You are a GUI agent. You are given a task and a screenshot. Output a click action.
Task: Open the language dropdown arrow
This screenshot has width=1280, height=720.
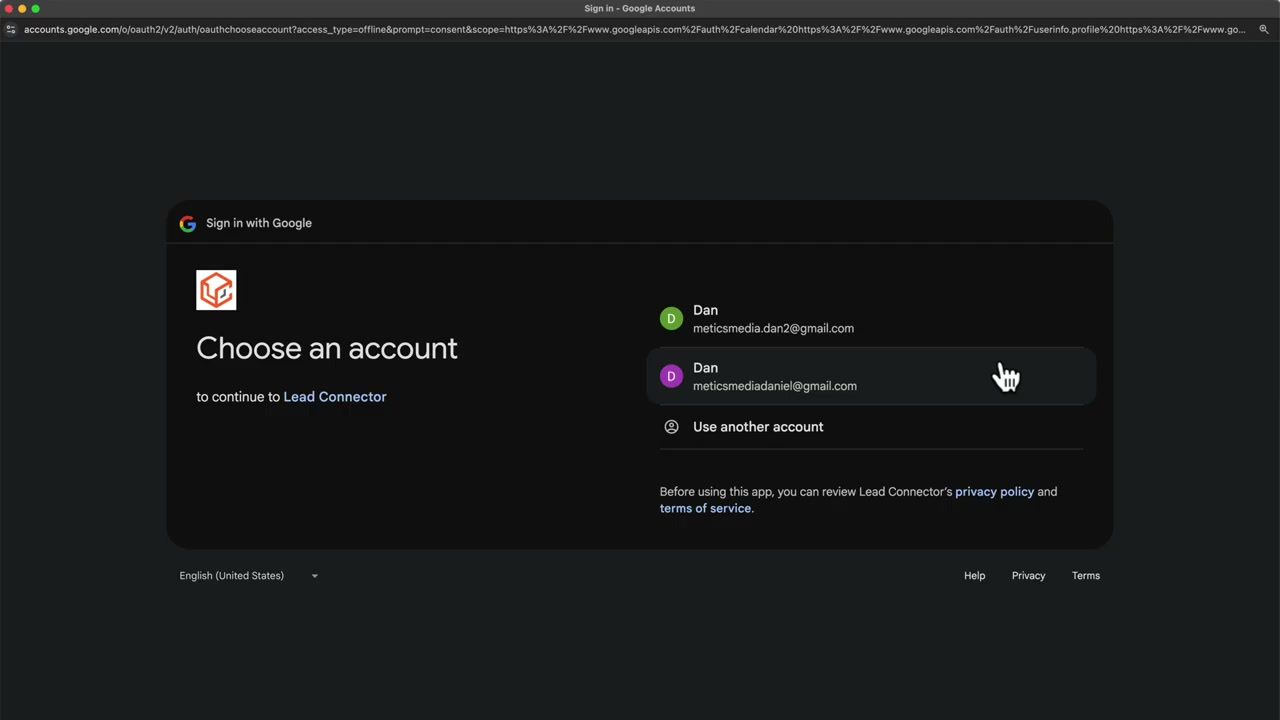314,576
